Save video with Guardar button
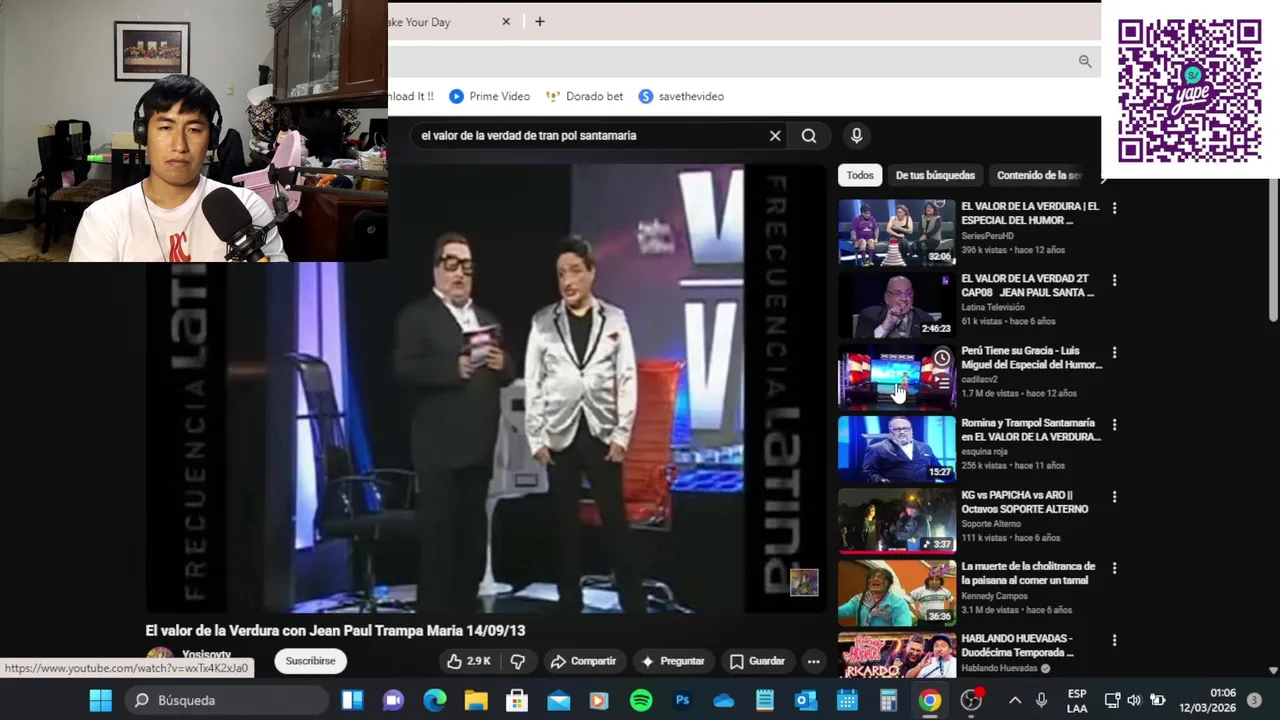Image resolution: width=1280 pixels, height=720 pixels. coord(758,661)
